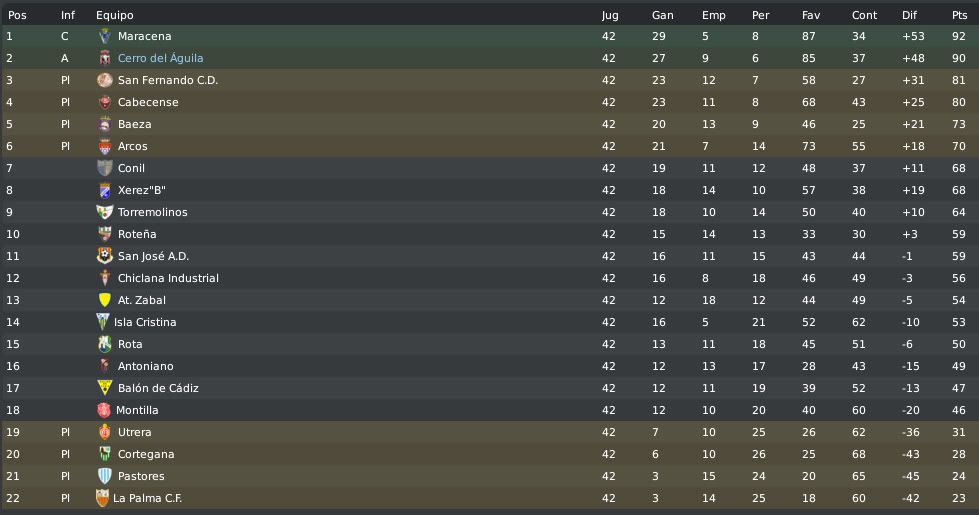The height and width of the screenshot is (515, 979).
Task: Click the Torremolinos team crest
Action: point(105,212)
